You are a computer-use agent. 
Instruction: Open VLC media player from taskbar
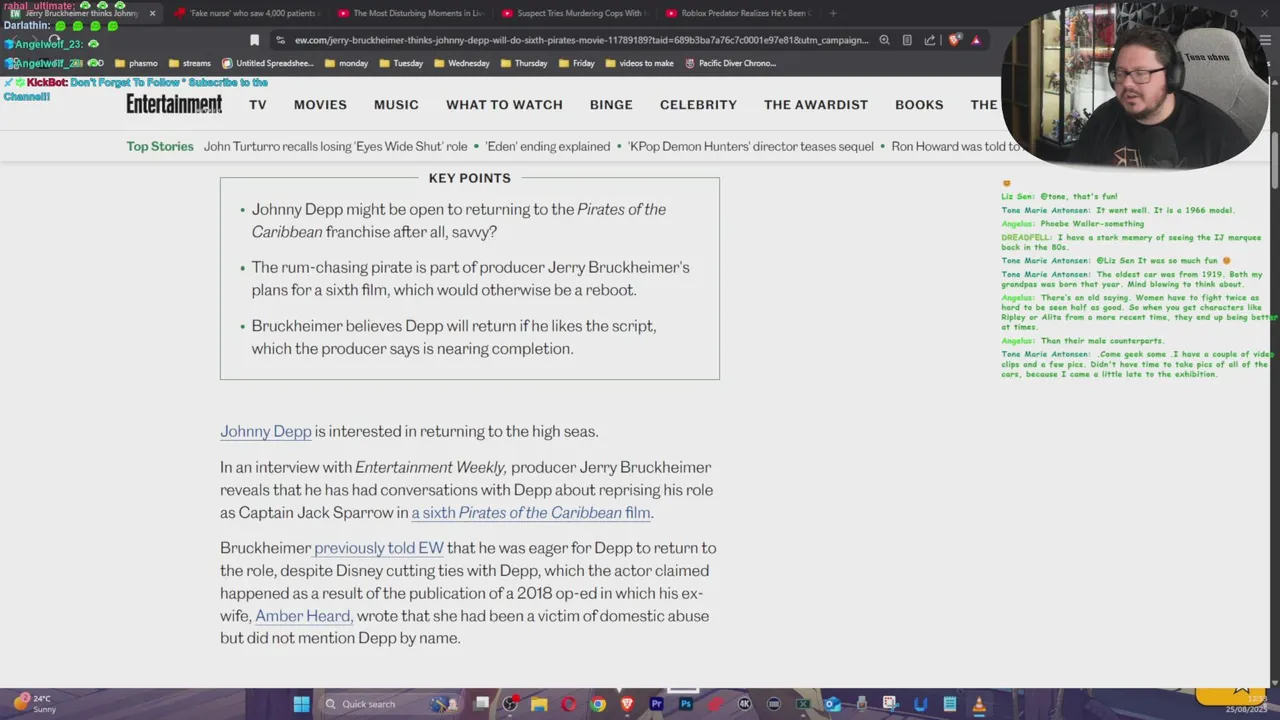pos(979,704)
